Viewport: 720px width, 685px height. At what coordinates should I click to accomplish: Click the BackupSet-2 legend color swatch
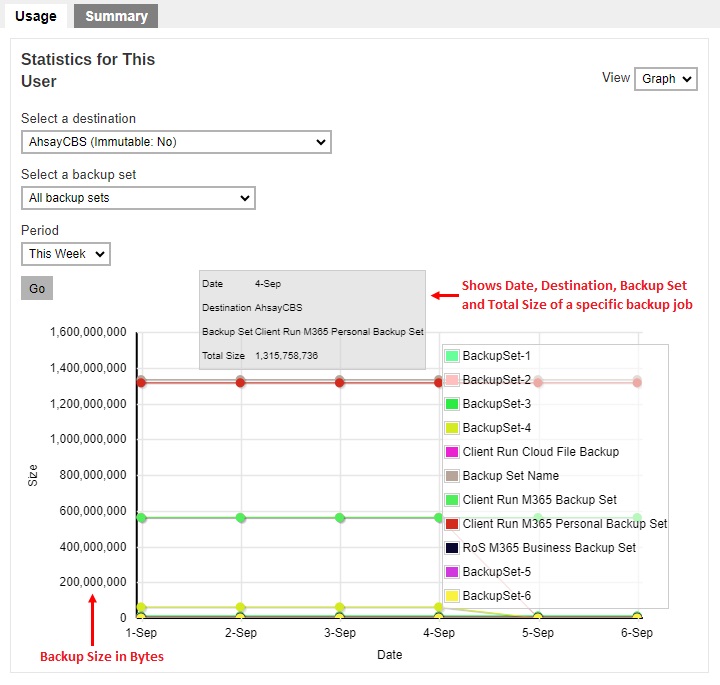pos(452,380)
